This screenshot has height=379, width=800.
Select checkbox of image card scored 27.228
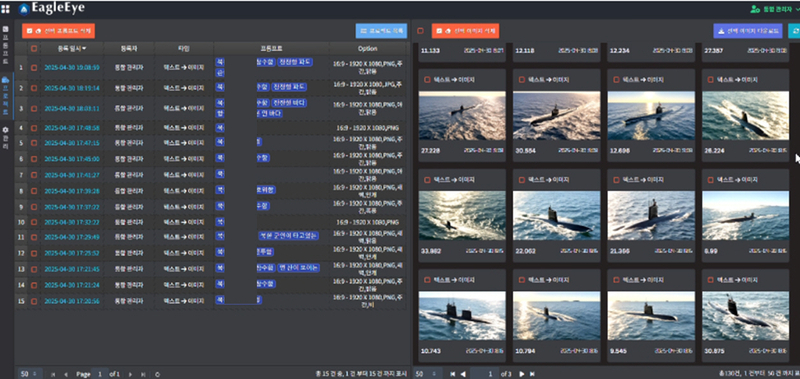[428, 80]
